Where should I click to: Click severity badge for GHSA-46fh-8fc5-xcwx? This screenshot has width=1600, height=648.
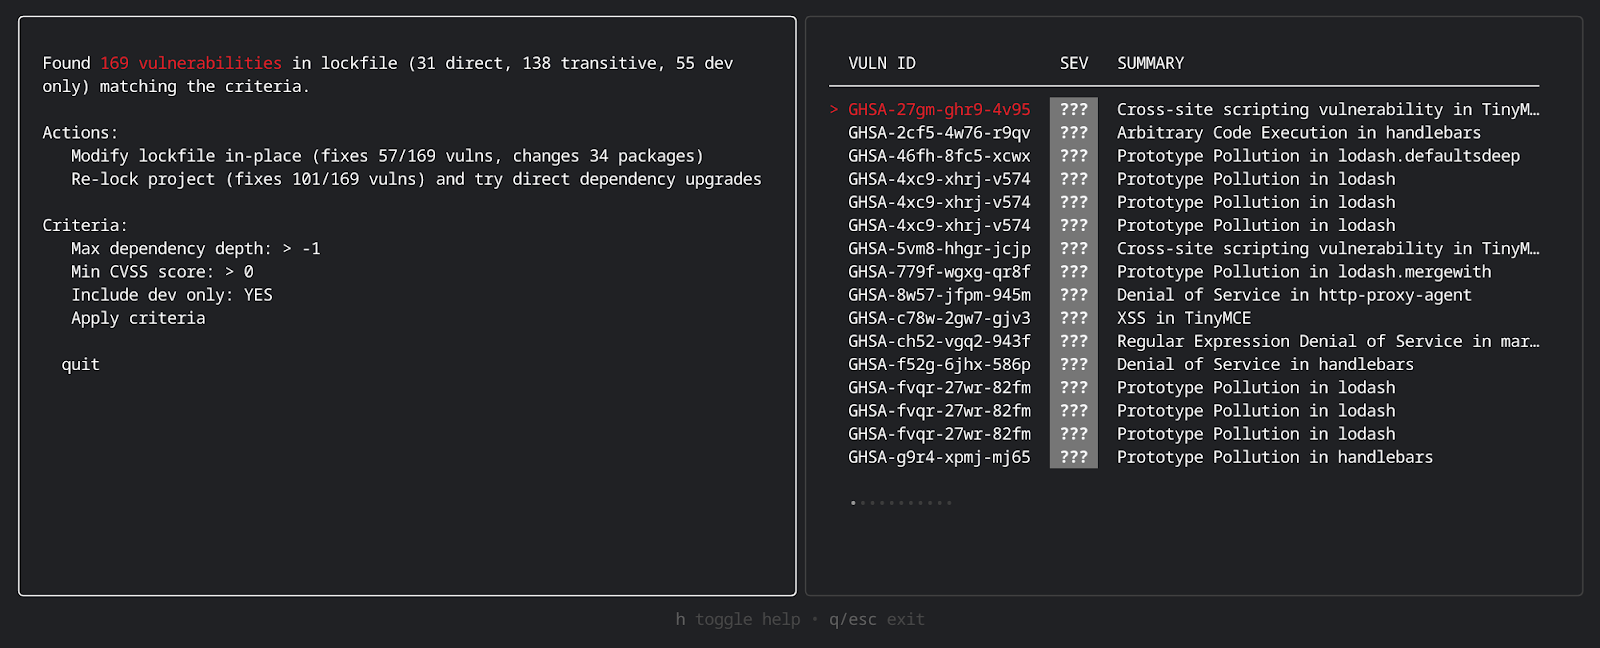coord(1074,156)
